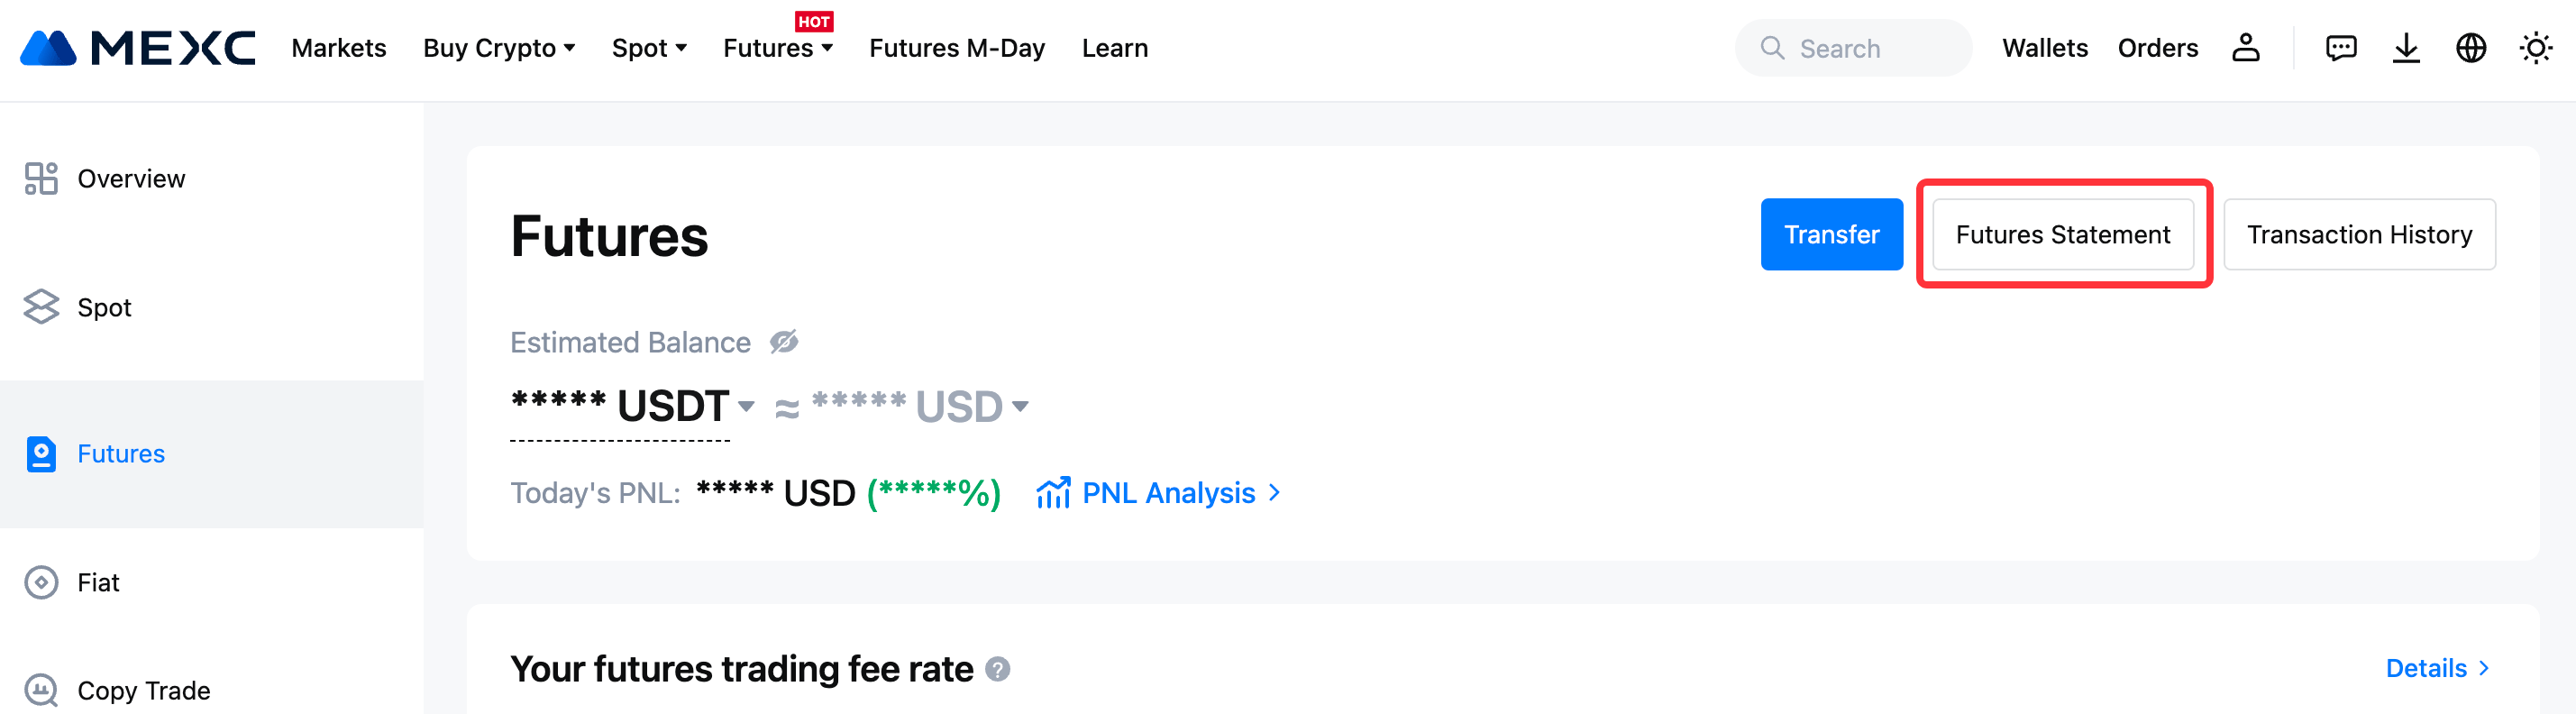The width and height of the screenshot is (2576, 714).
Task: Open the Buy Crypto dropdown menu
Action: click(499, 48)
